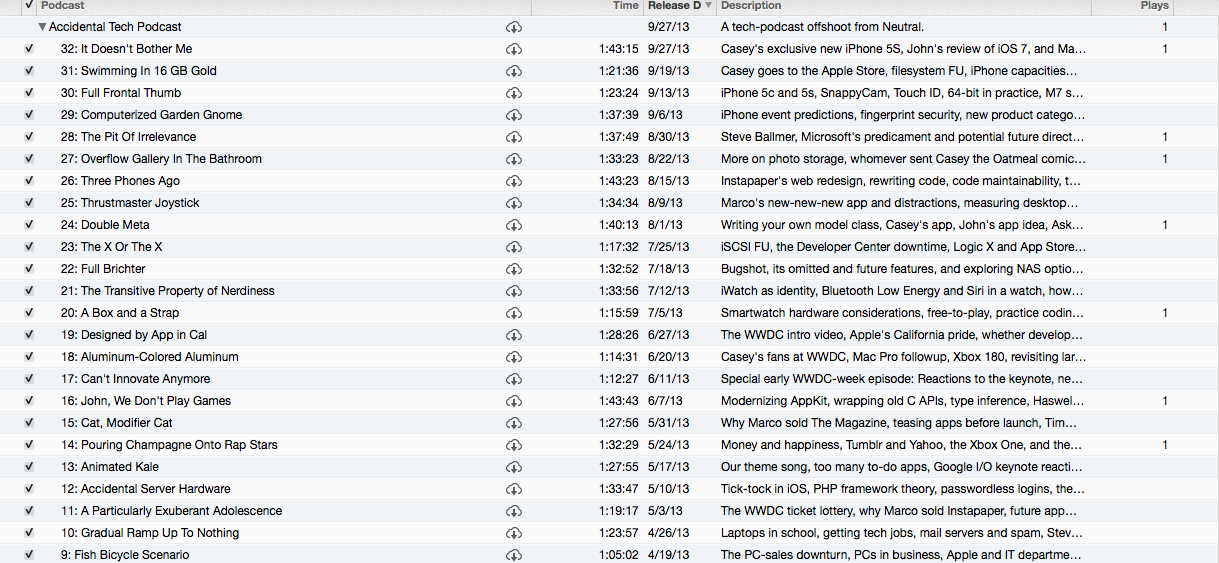Toggle the header checkmark column
This screenshot has width=1219, height=563.
pyautogui.click(x=29, y=6)
